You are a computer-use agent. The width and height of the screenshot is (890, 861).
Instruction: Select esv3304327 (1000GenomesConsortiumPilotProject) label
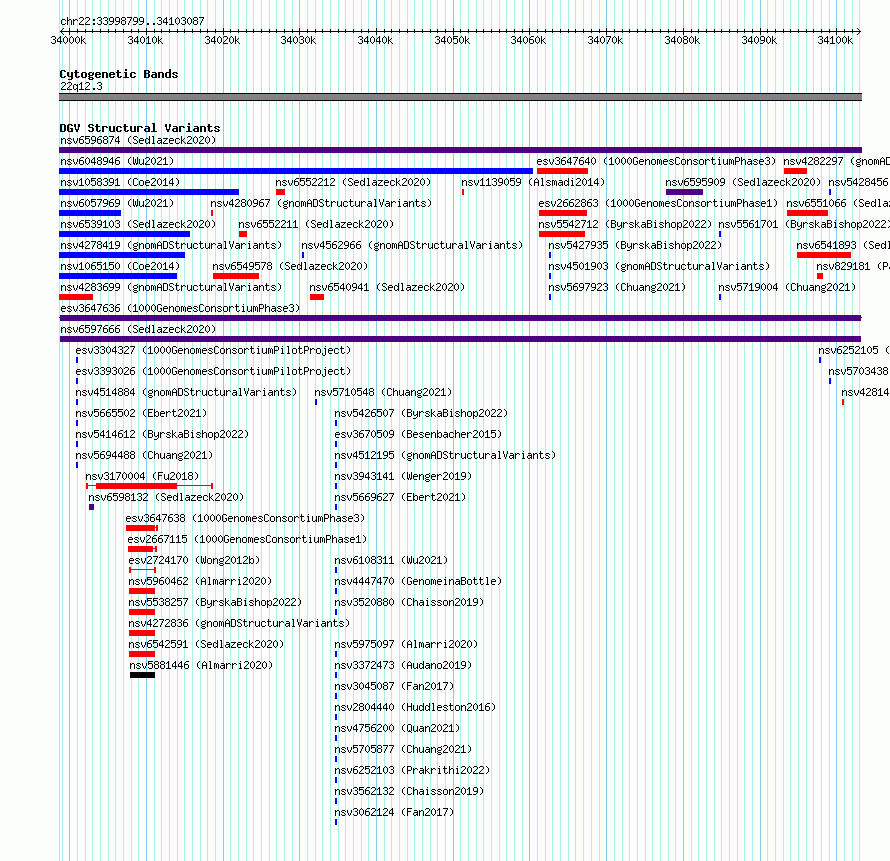213,350
